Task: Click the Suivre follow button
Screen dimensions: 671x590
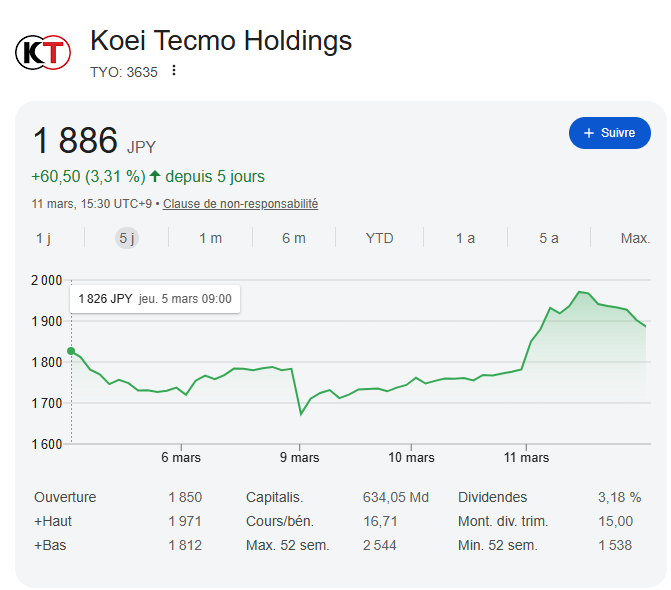Action: 609,133
